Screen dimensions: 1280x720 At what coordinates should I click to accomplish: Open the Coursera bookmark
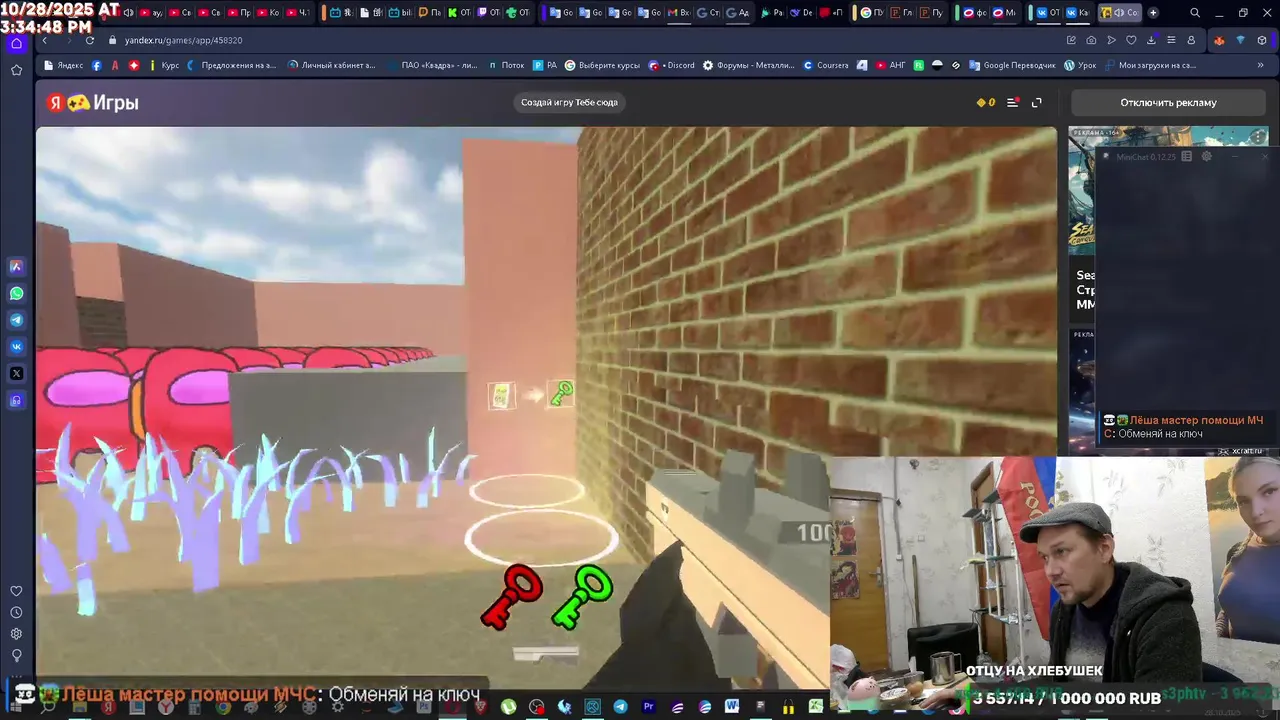tap(825, 65)
